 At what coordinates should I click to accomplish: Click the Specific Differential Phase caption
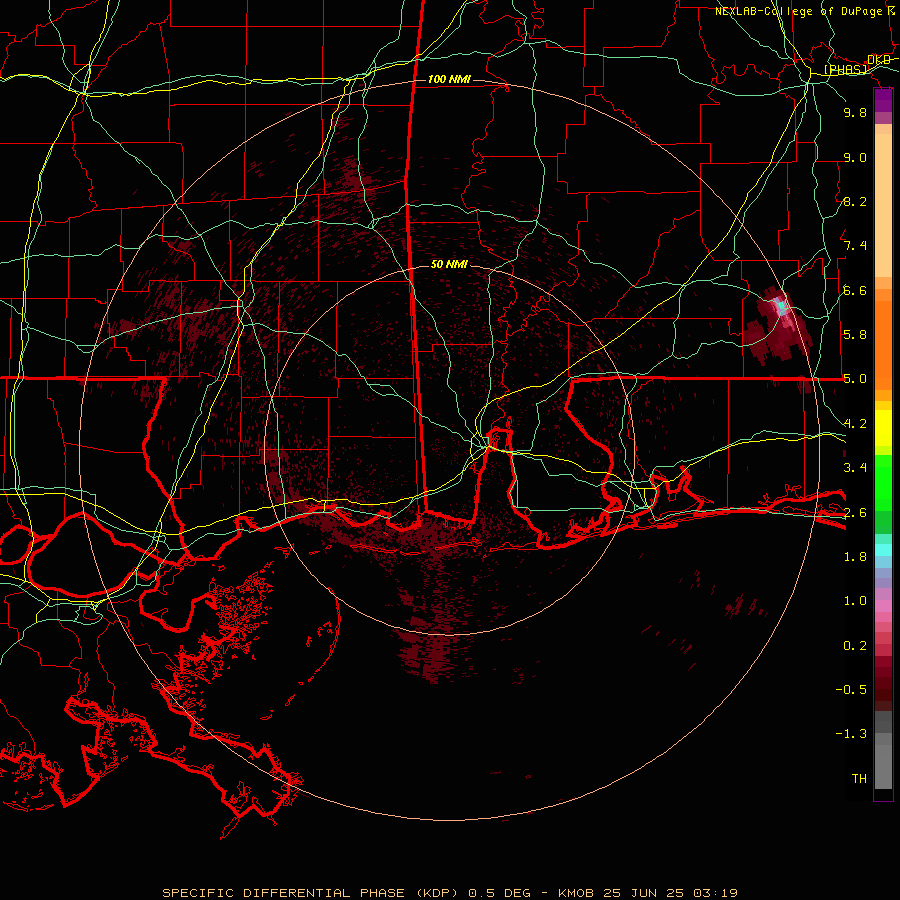[449, 893]
